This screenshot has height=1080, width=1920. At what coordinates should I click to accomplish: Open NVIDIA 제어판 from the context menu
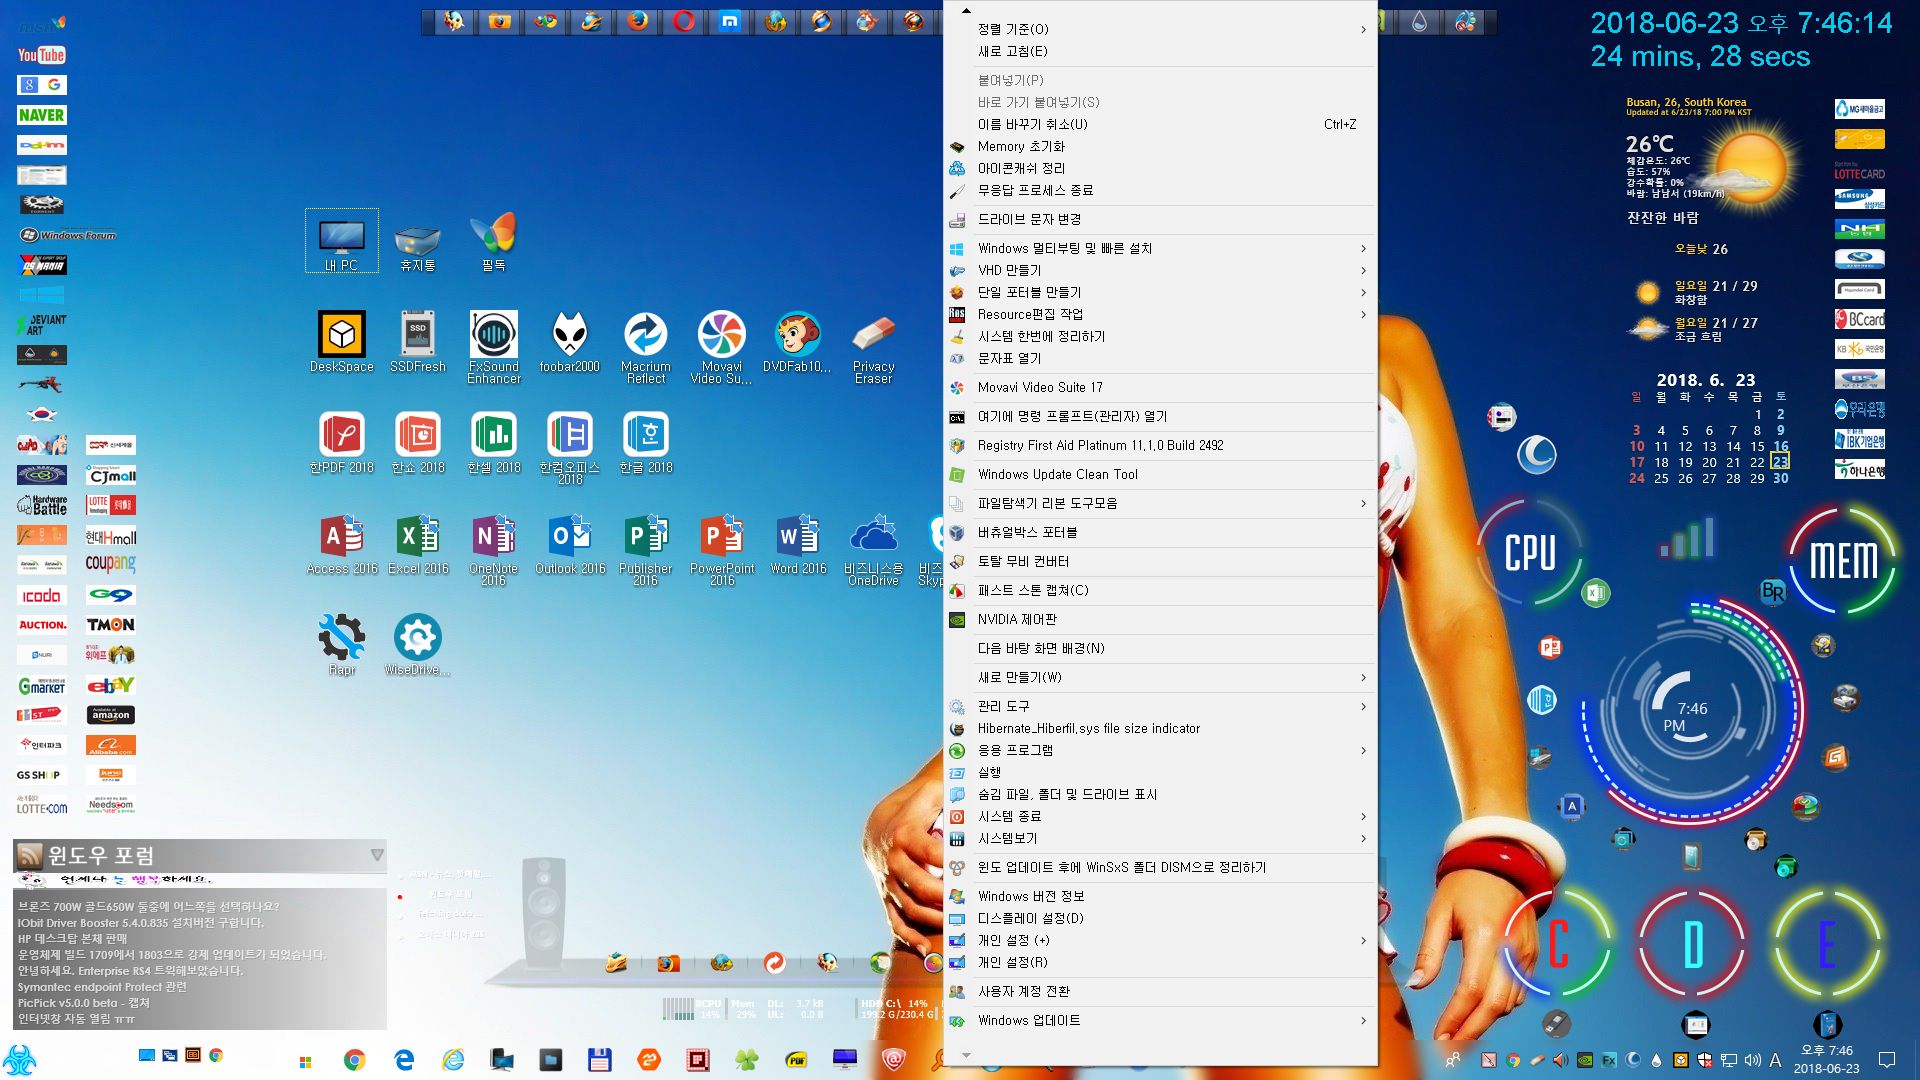pyautogui.click(x=1161, y=619)
